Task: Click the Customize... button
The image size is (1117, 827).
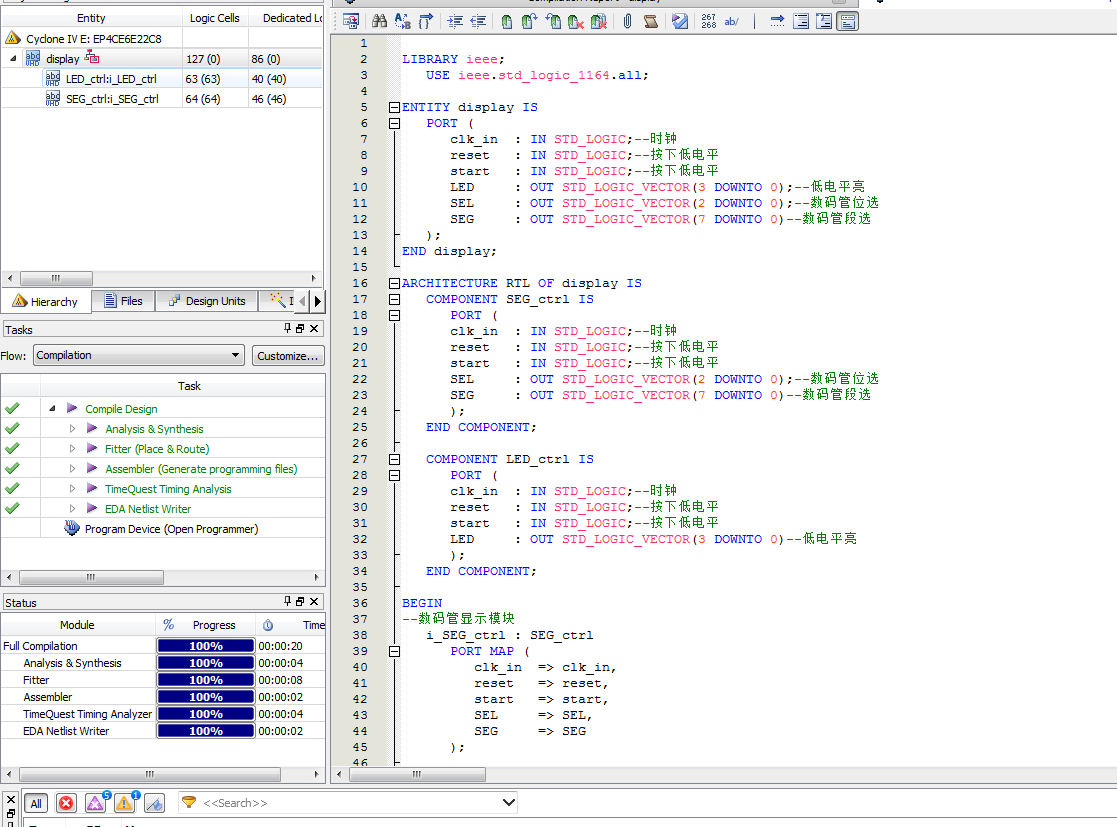Action: 288,355
